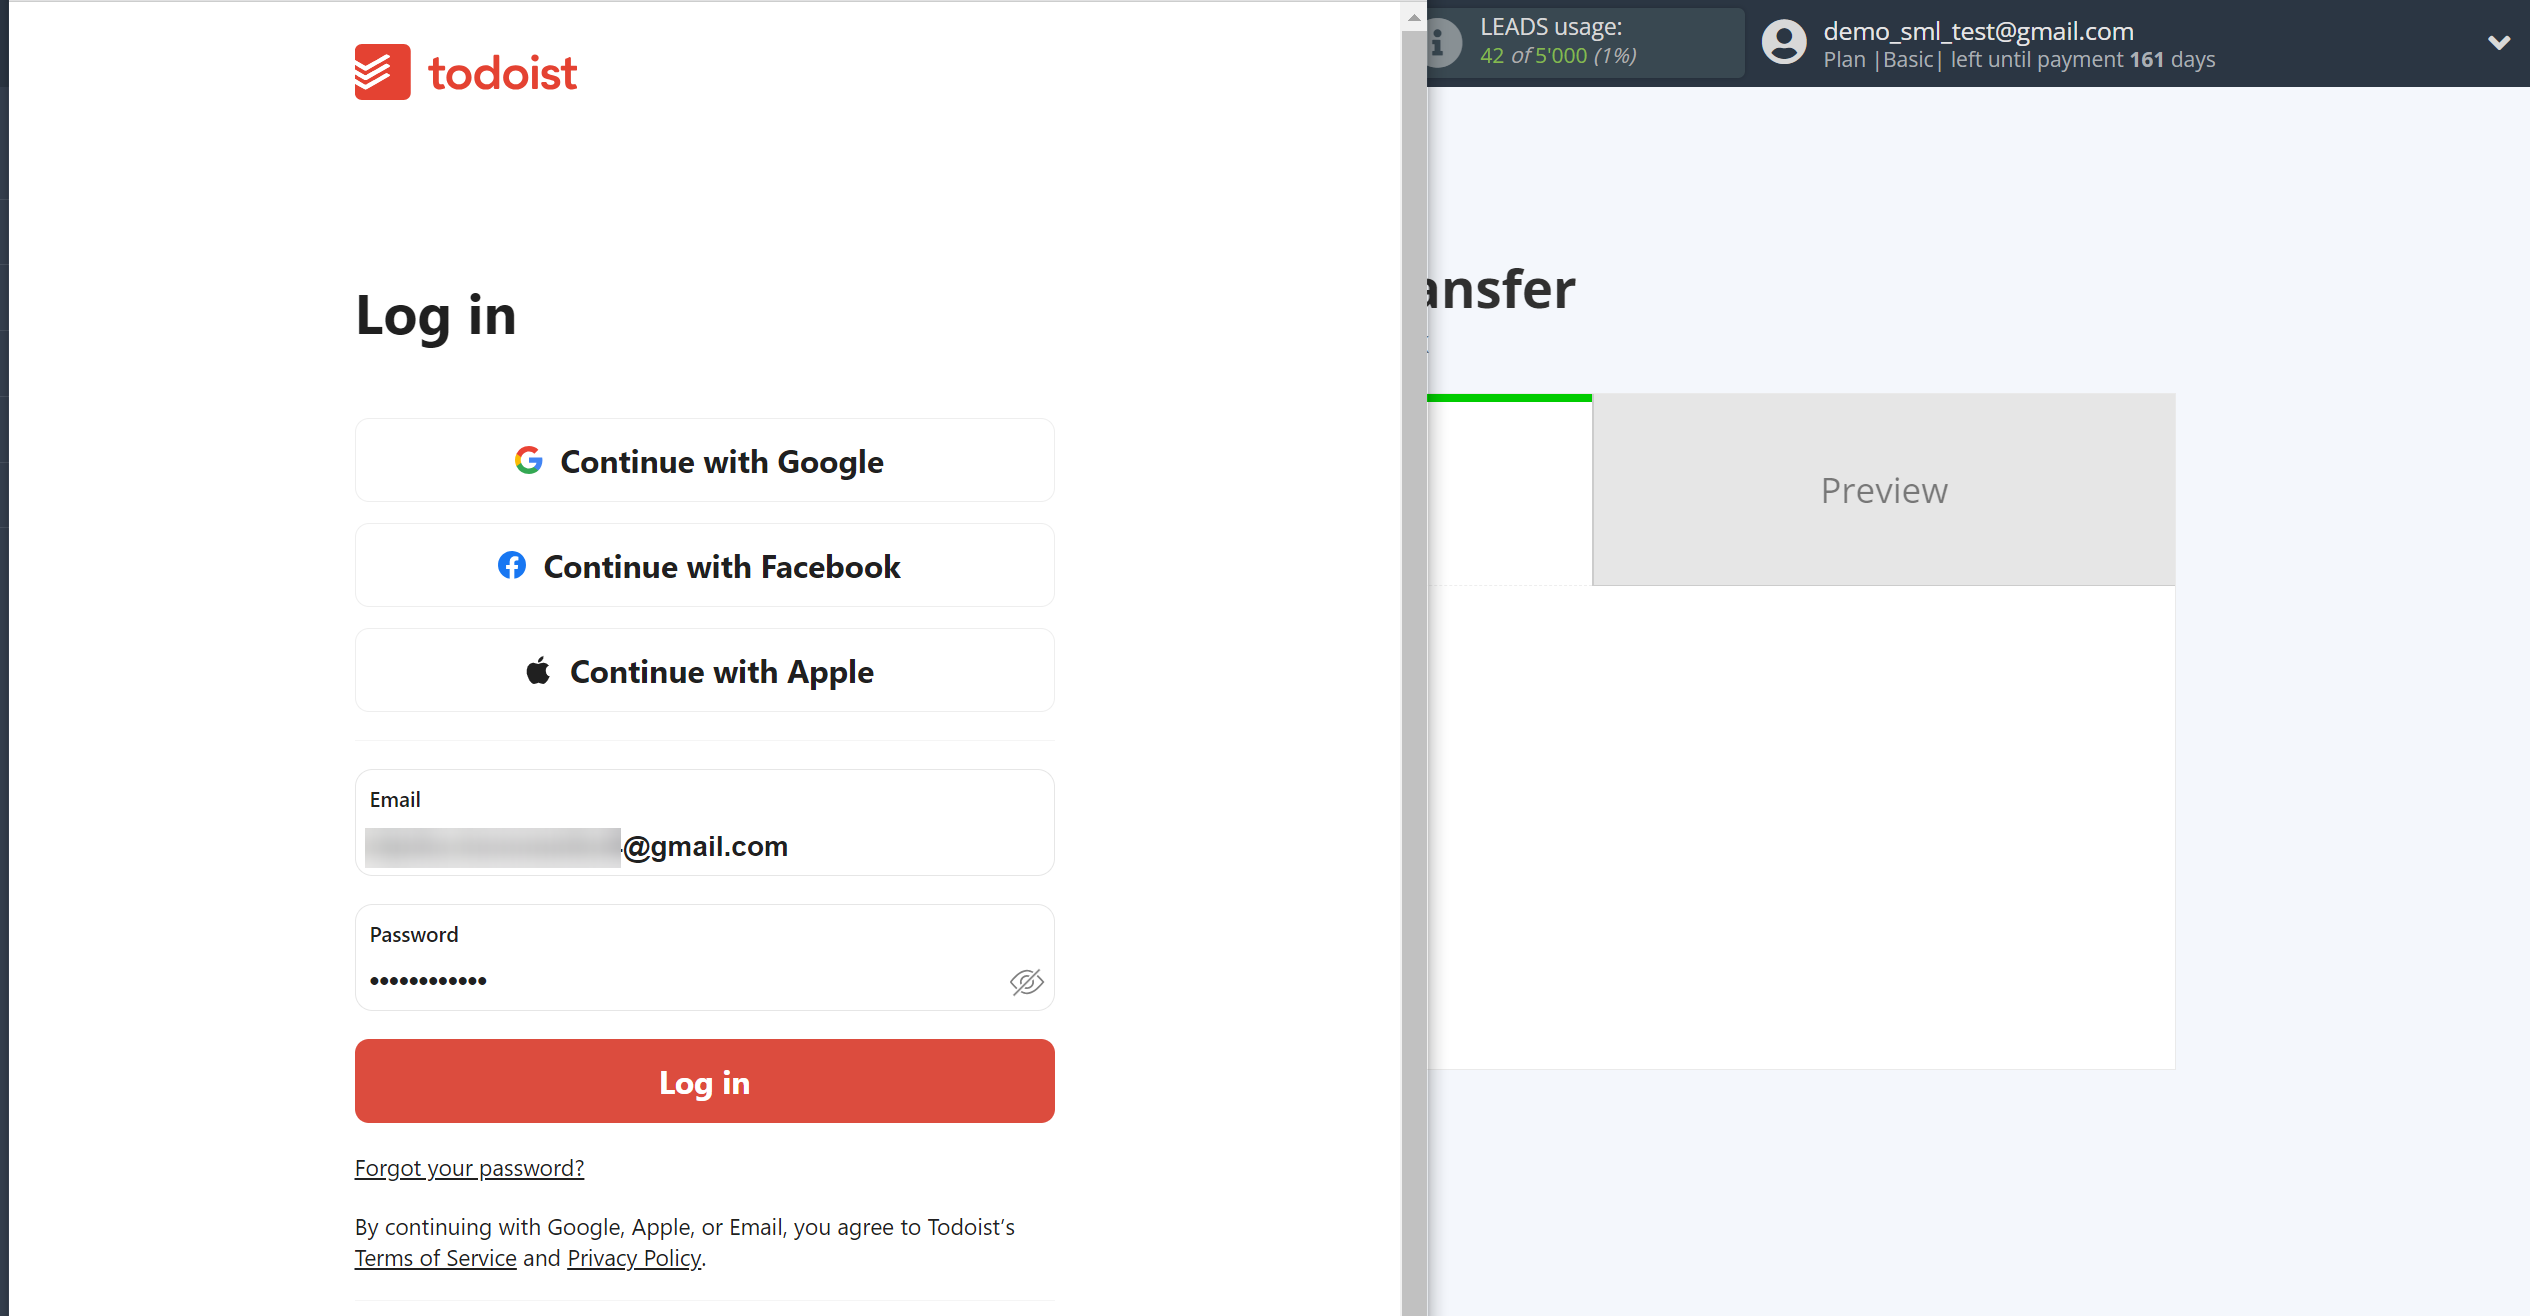Select the Email input field
Screen dimensions: 2530x1316
click(x=704, y=844)
